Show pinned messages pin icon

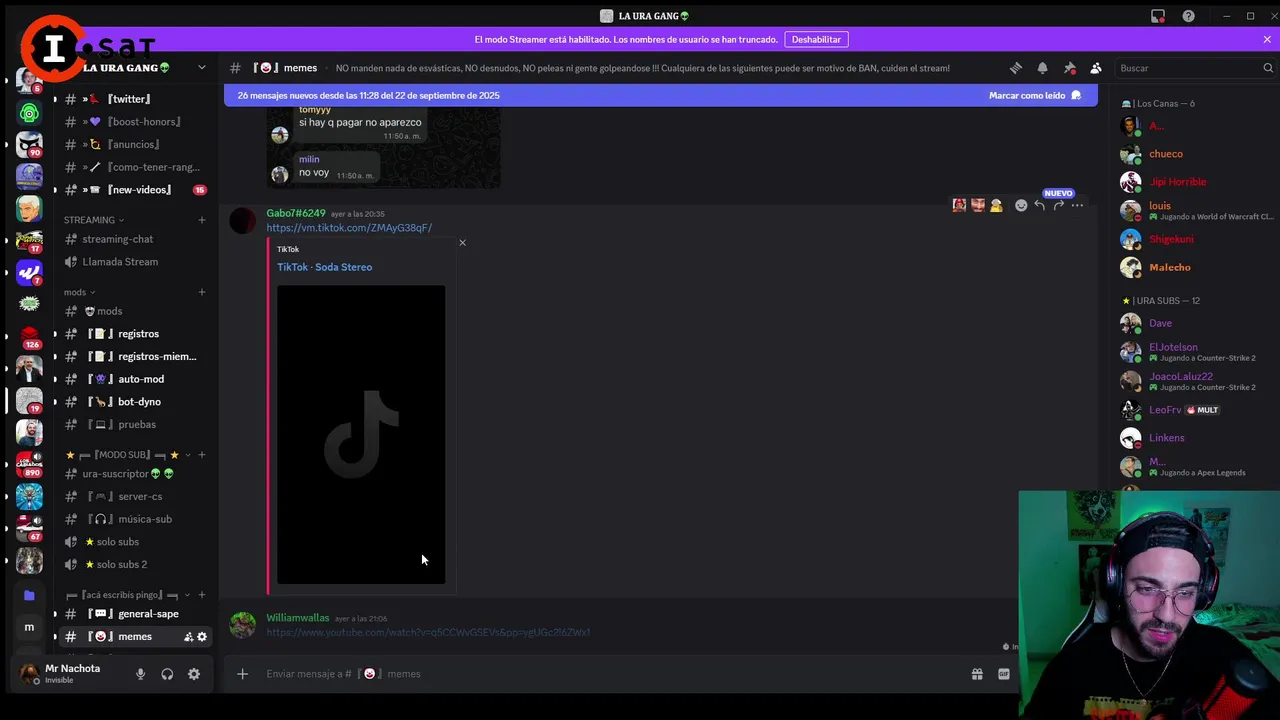1069,68
